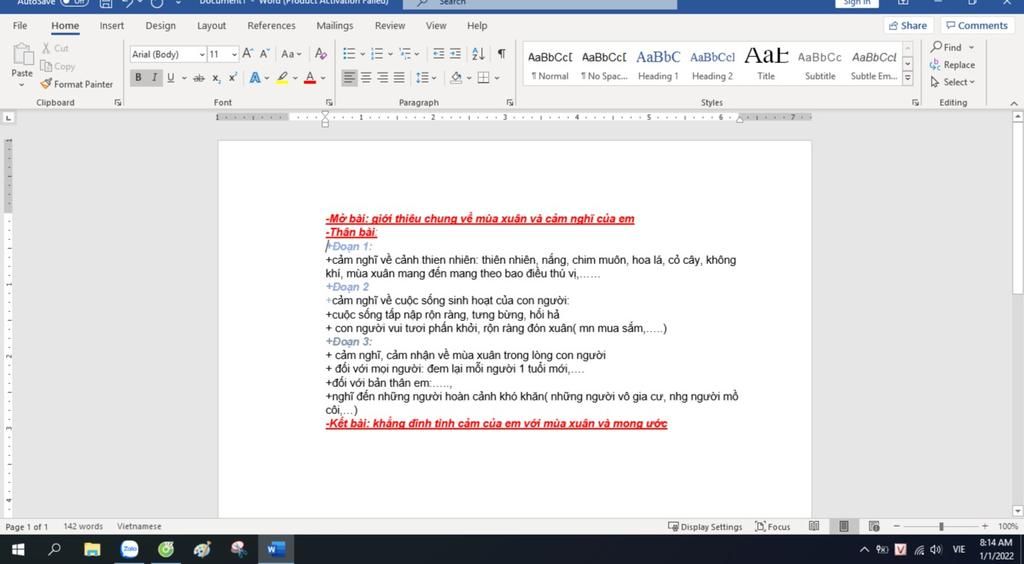1024x564 pixels.
Task: Decrease paragraph indent
Action: click(x=439, y=54)
